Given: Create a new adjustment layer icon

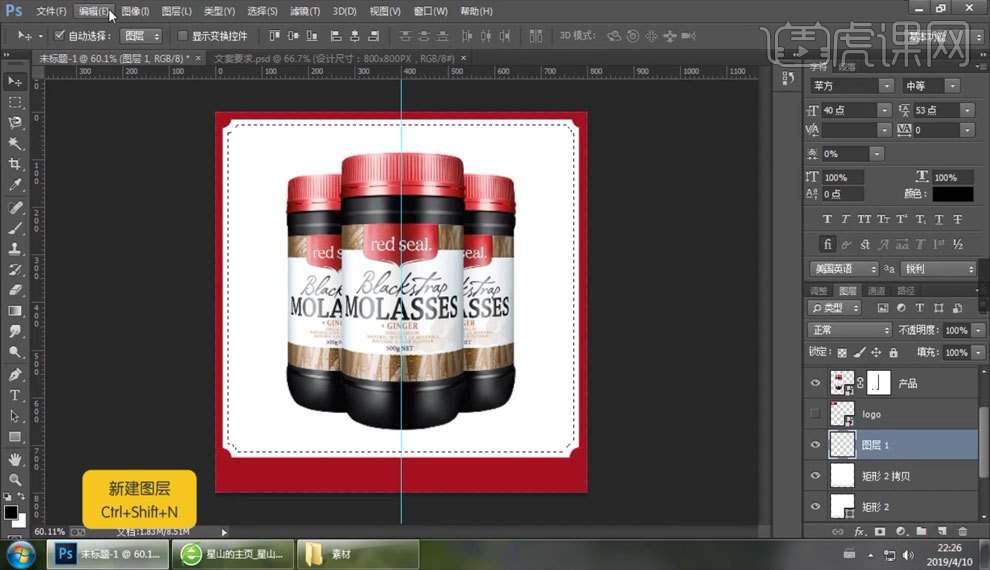Looking at the screenshot, I should (901, 531).
